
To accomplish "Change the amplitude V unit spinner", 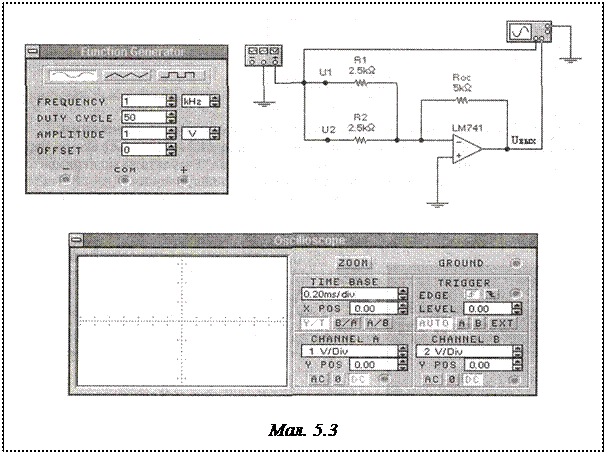I will click(215, 134).
